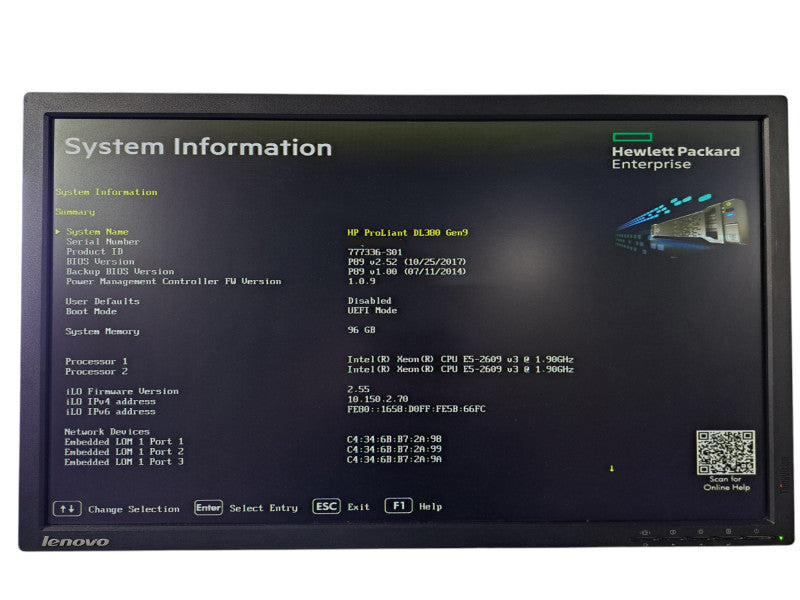Click the up/down arrows key icon

[x=67, y=509]
